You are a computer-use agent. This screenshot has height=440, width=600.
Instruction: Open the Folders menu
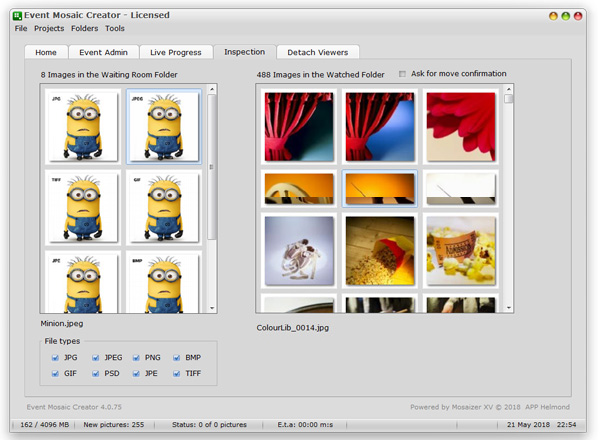click(85, 28)
